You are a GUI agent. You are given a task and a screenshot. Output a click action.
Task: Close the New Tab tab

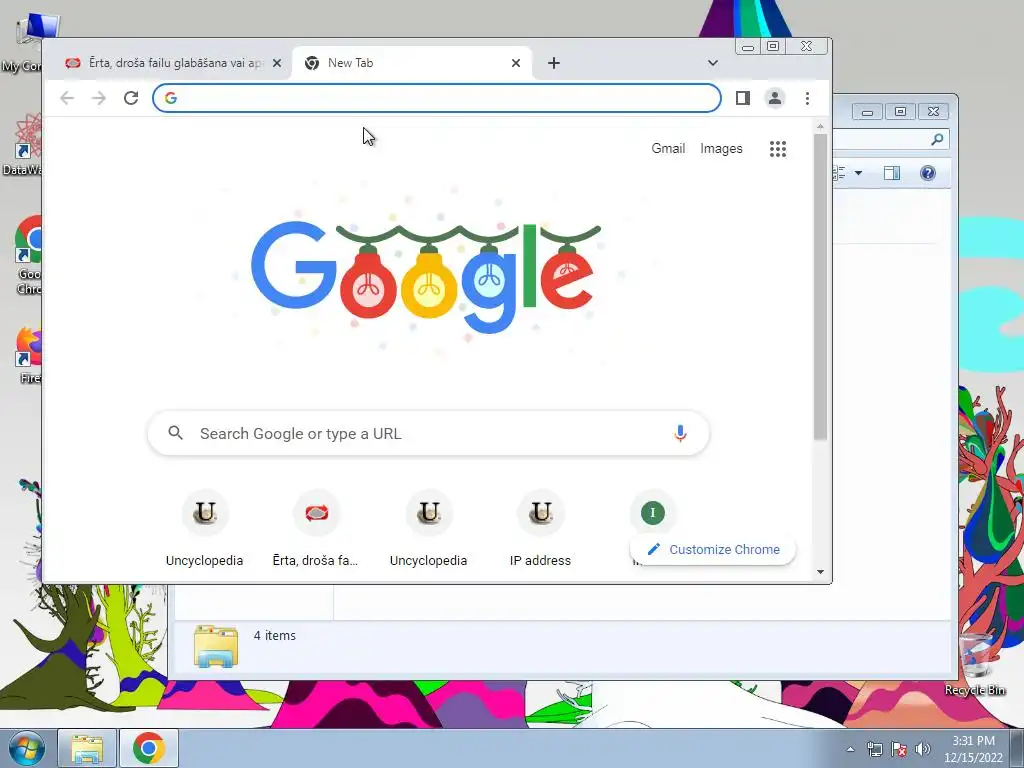click(516, 63)
